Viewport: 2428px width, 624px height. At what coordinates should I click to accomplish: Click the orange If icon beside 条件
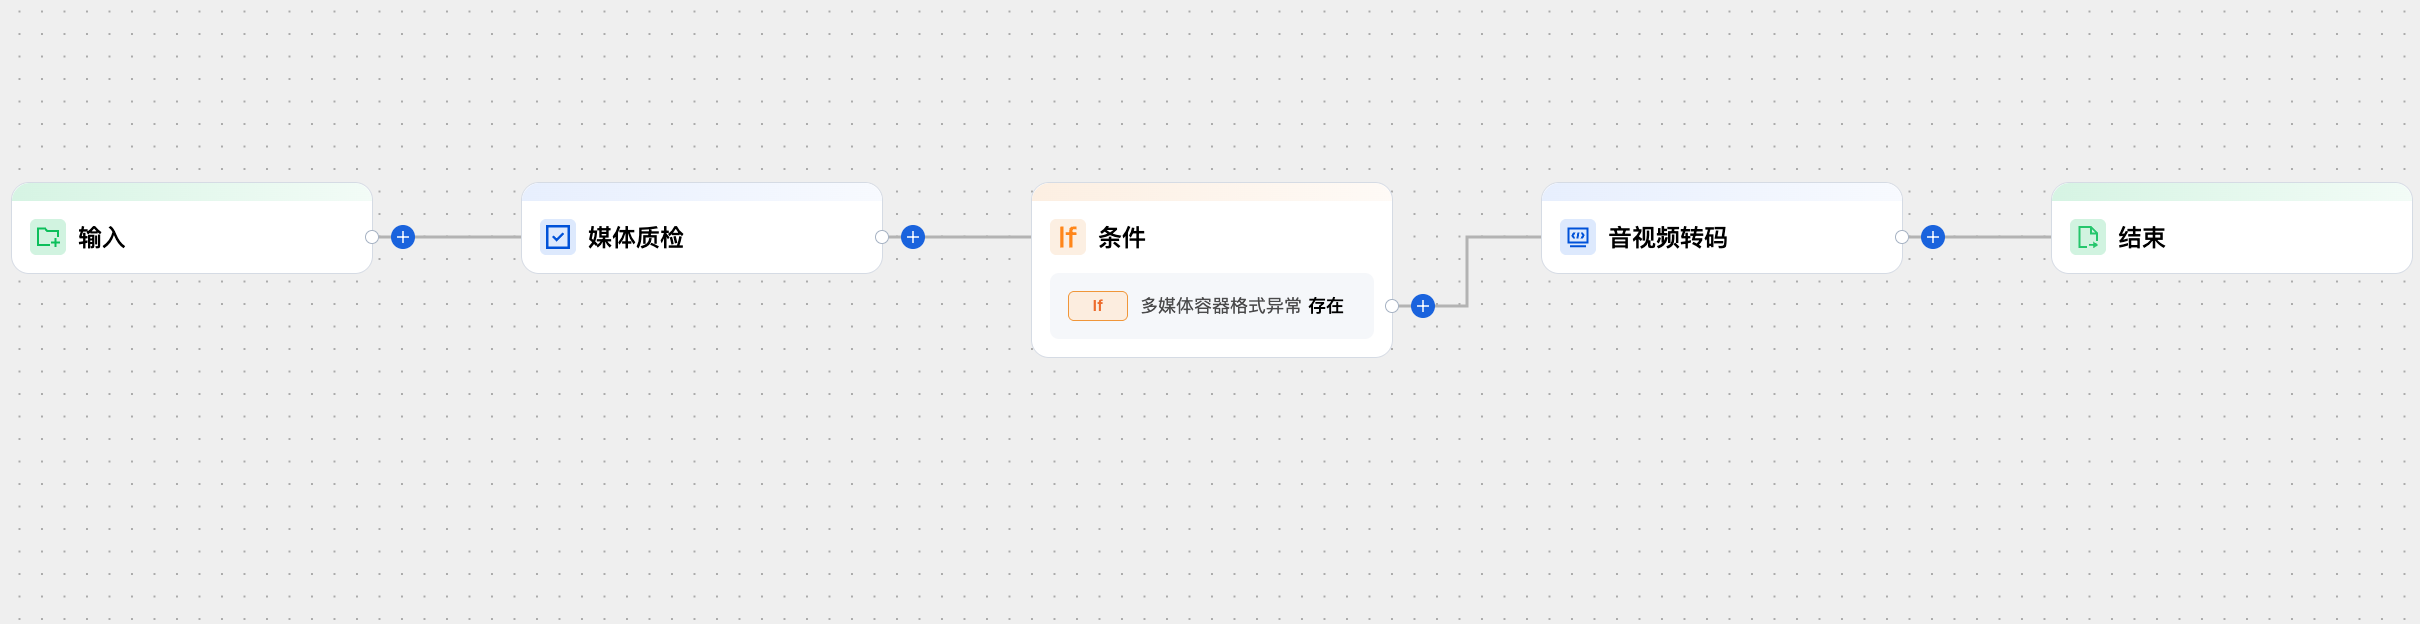pyautogui.click(x=1068, y=237)
